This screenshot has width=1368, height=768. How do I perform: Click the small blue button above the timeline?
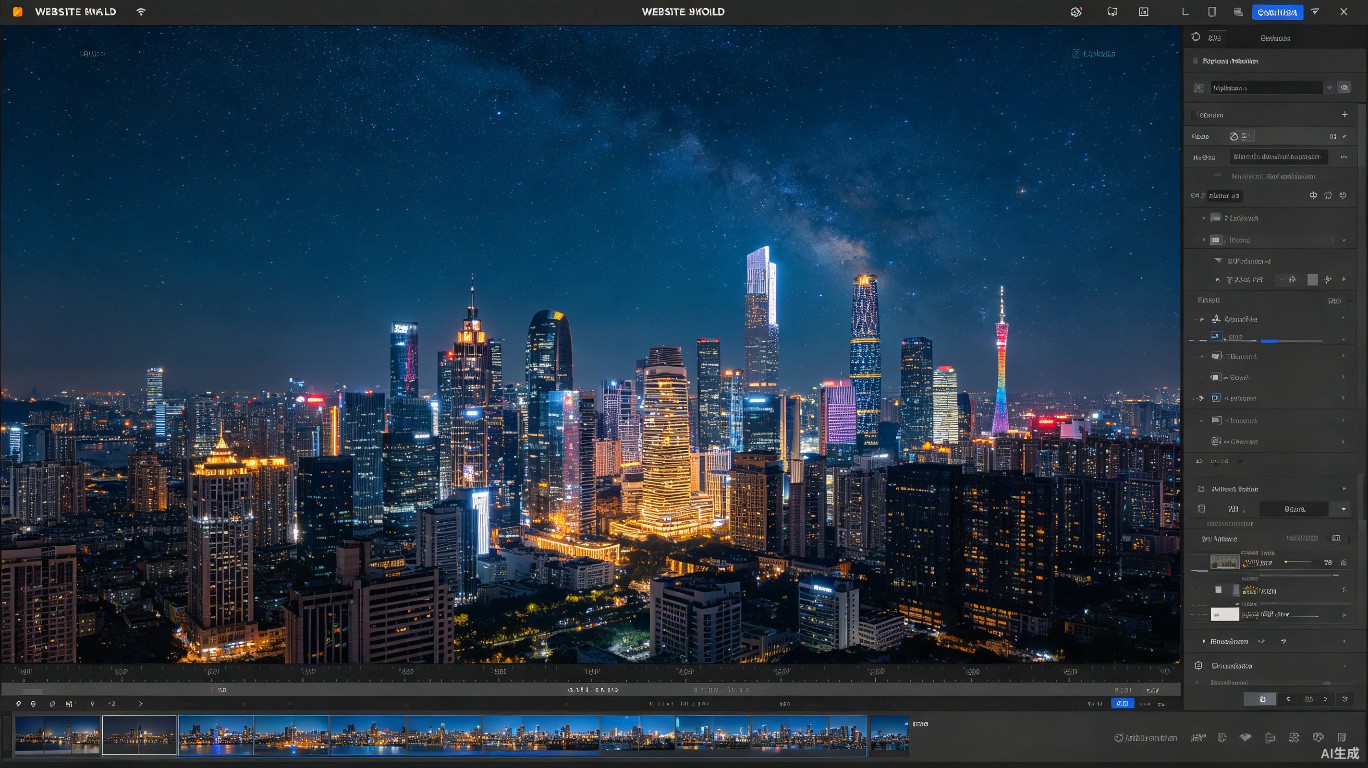pos(1123,703)
